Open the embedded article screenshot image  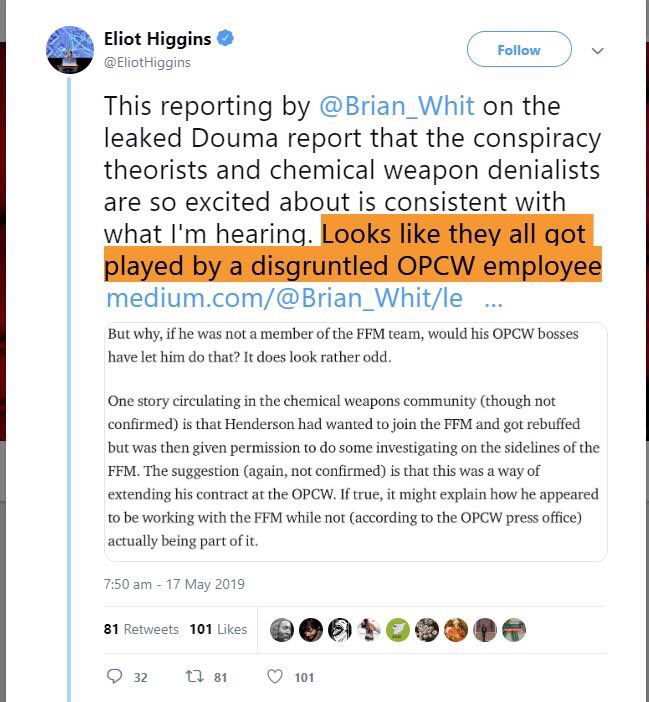356,441
